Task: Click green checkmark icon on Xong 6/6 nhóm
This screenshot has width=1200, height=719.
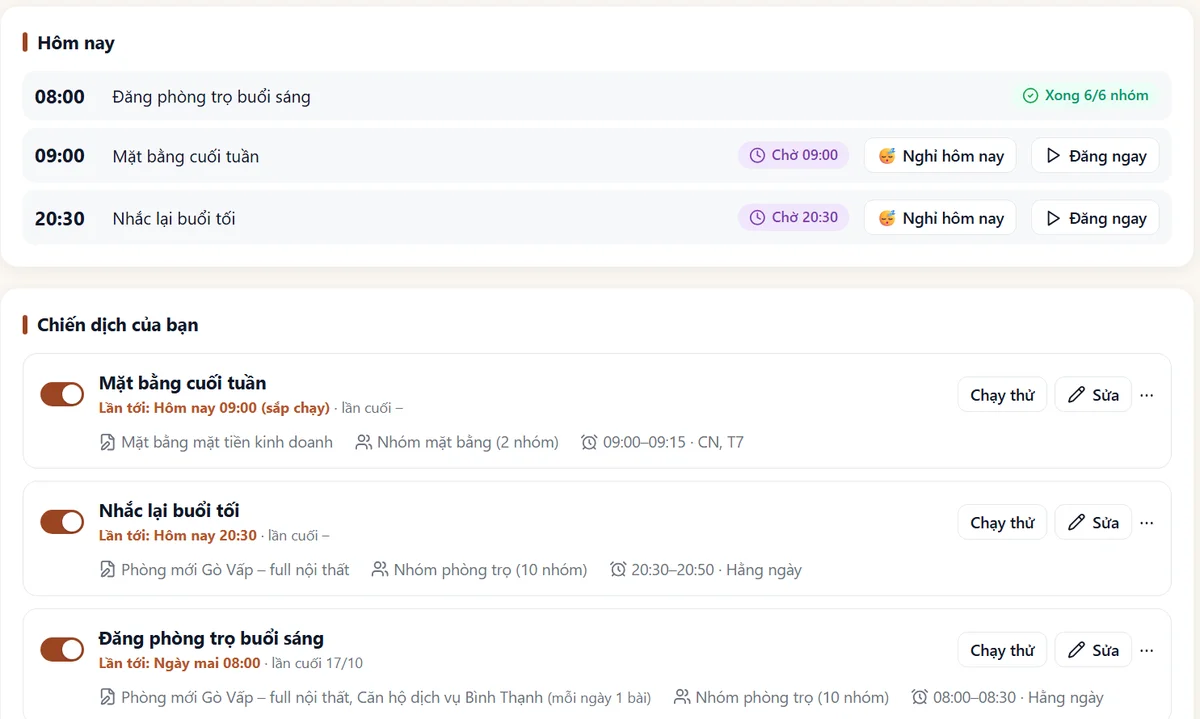Action: tap(1030, 96)
